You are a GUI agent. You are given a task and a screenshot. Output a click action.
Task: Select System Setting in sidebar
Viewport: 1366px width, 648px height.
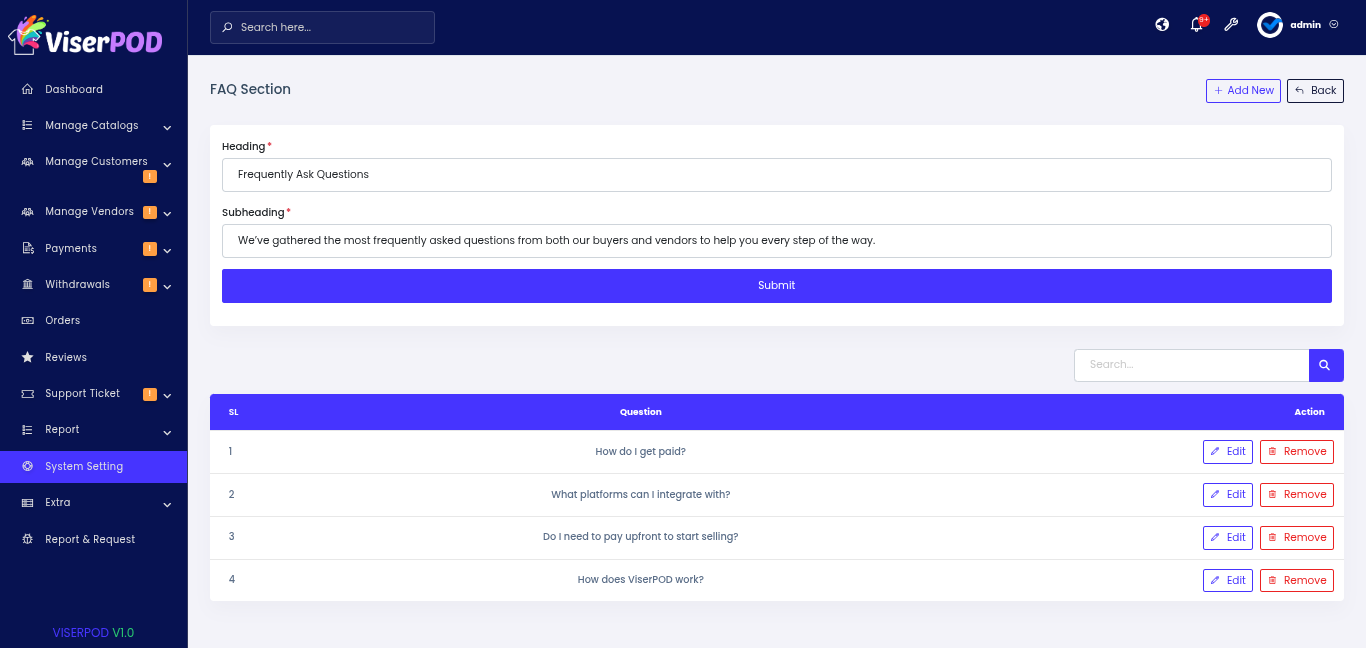click(84, 466)
